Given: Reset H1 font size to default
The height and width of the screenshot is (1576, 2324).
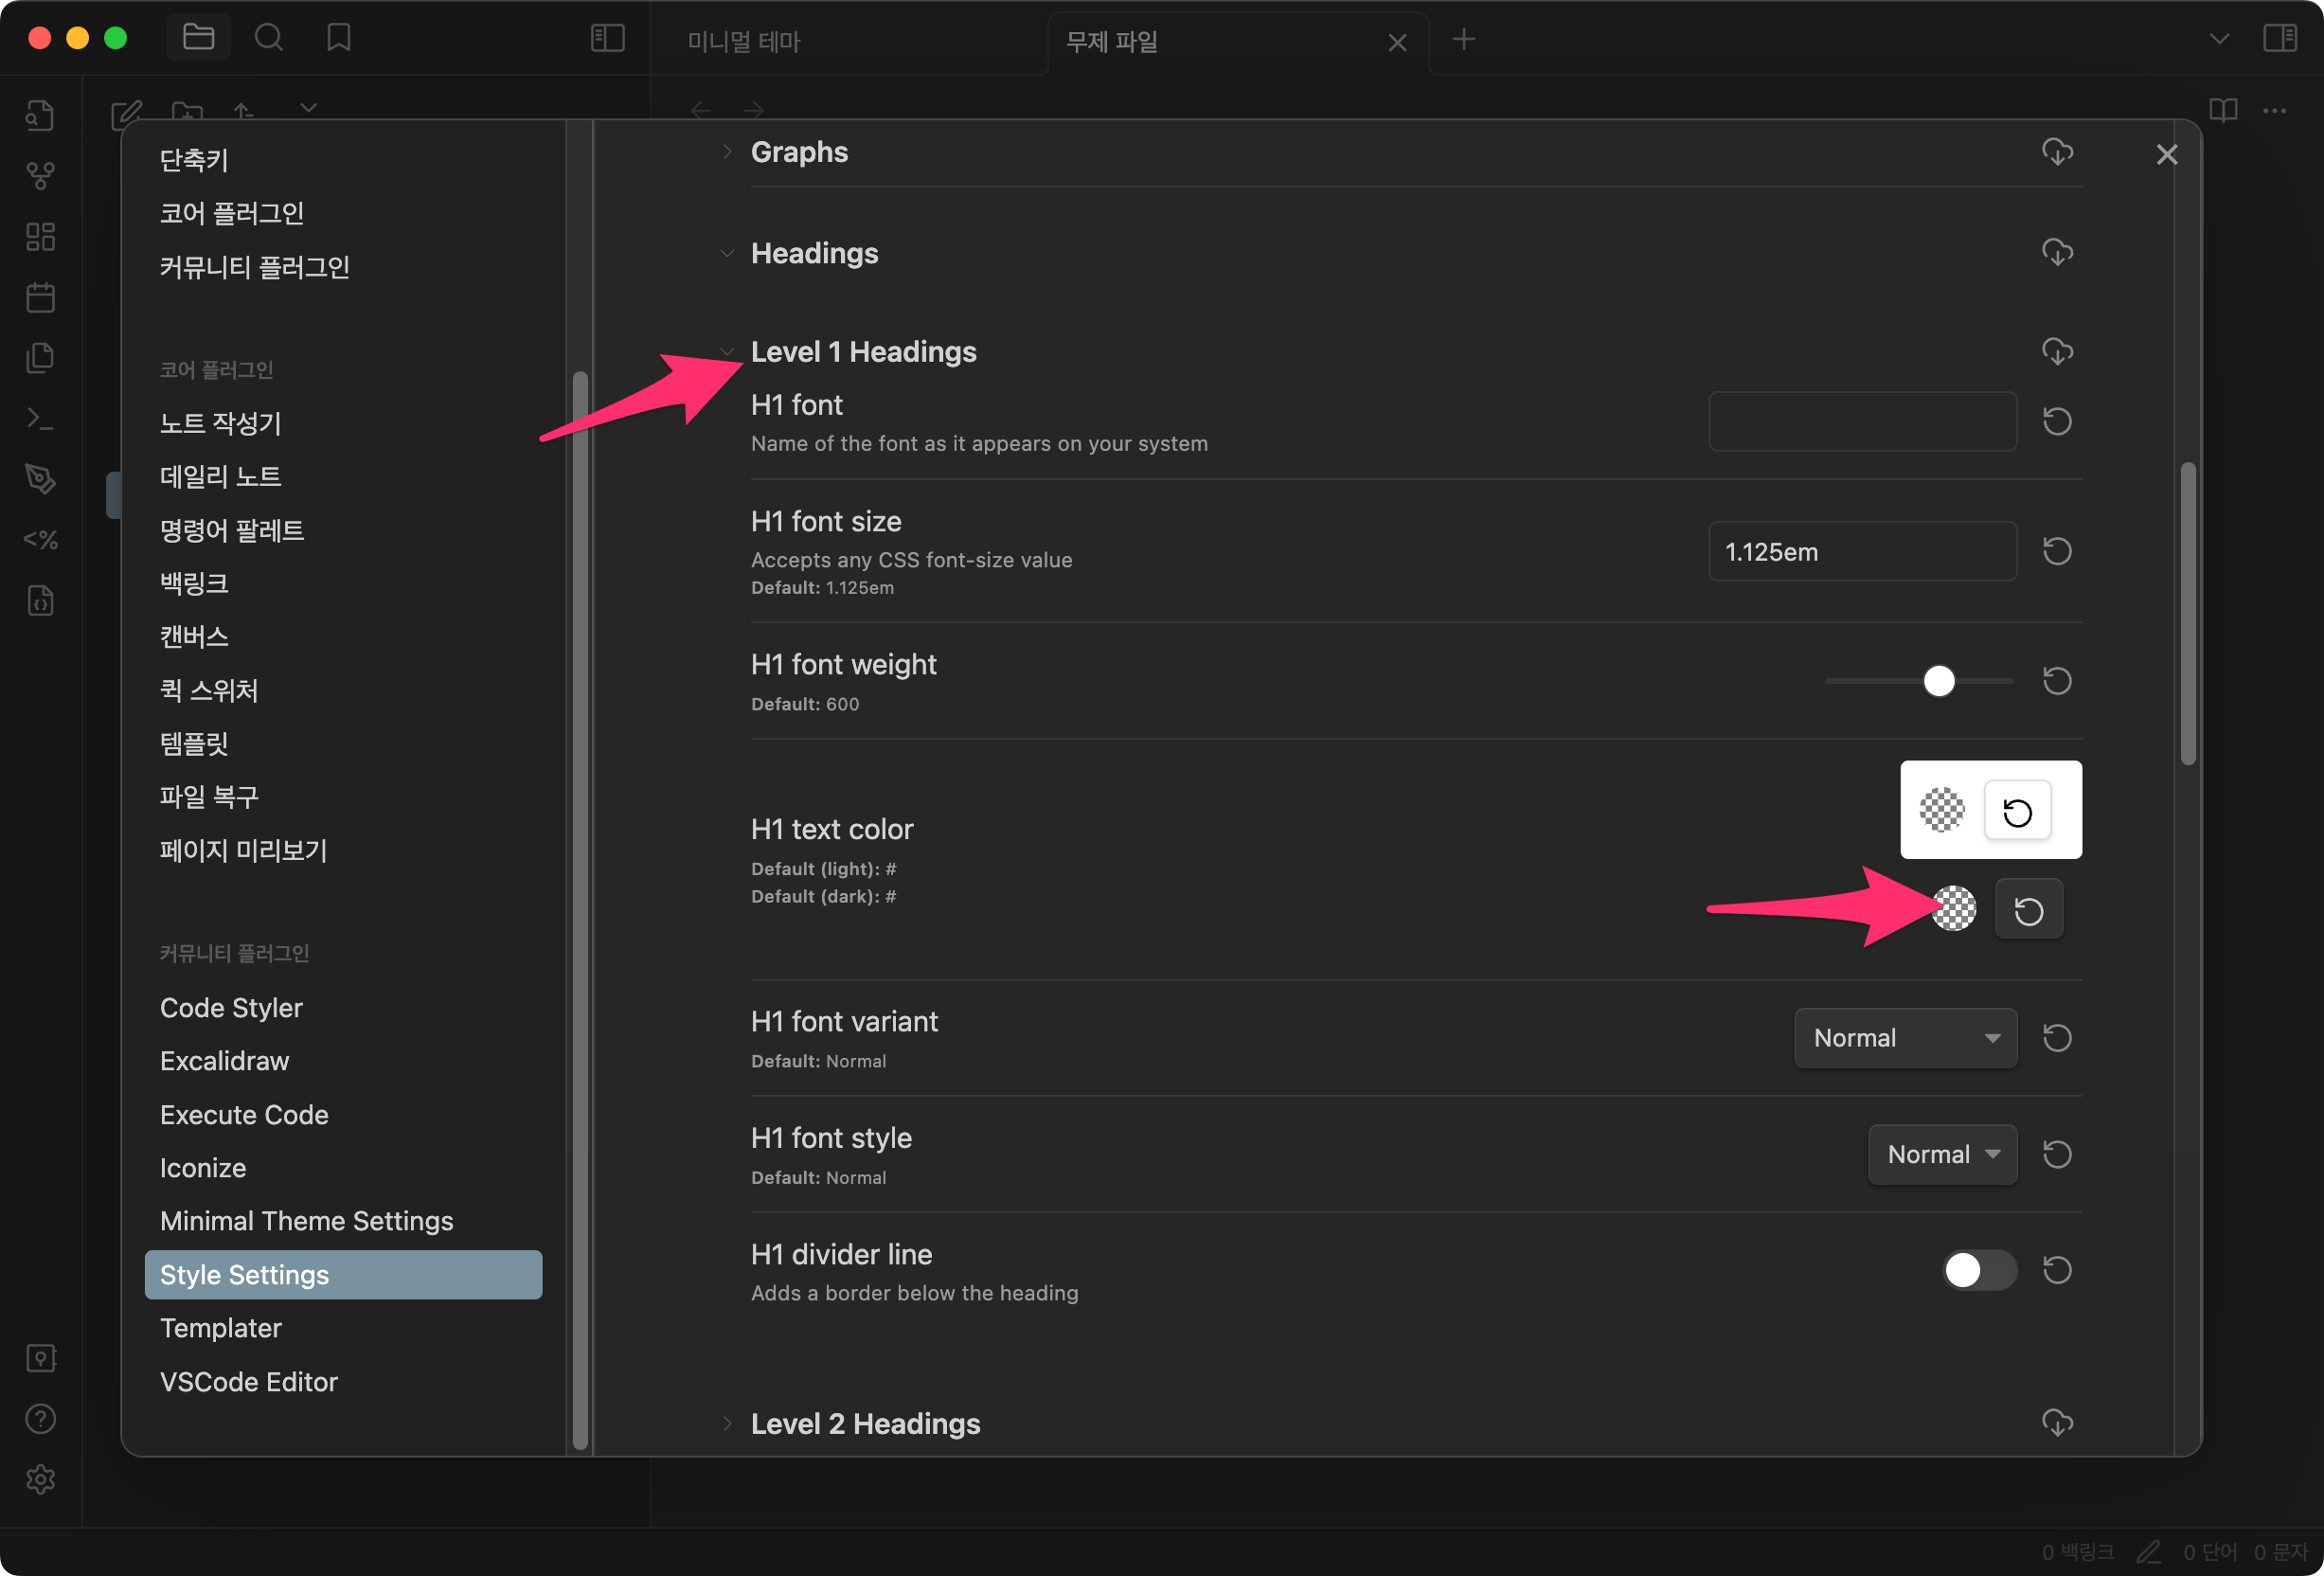Looking at the screenshot, I should click(x=2056, y=551).
